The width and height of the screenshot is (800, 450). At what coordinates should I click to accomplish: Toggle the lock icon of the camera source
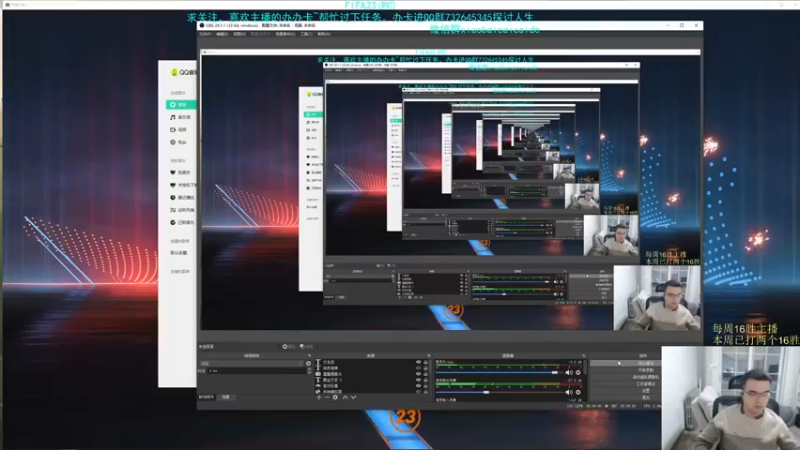(426, 374)
